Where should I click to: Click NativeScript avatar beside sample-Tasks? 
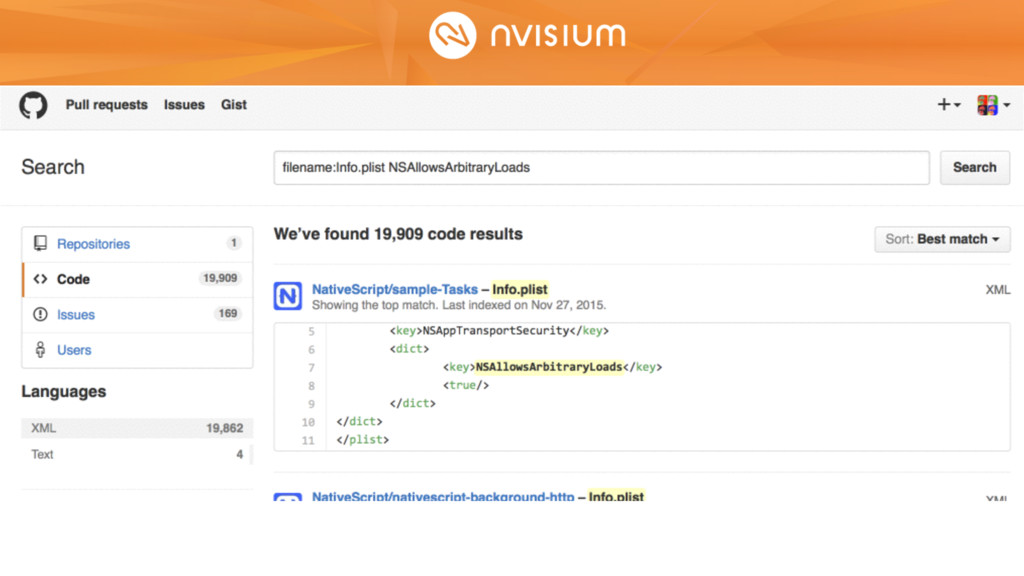(x=287, y=296)
